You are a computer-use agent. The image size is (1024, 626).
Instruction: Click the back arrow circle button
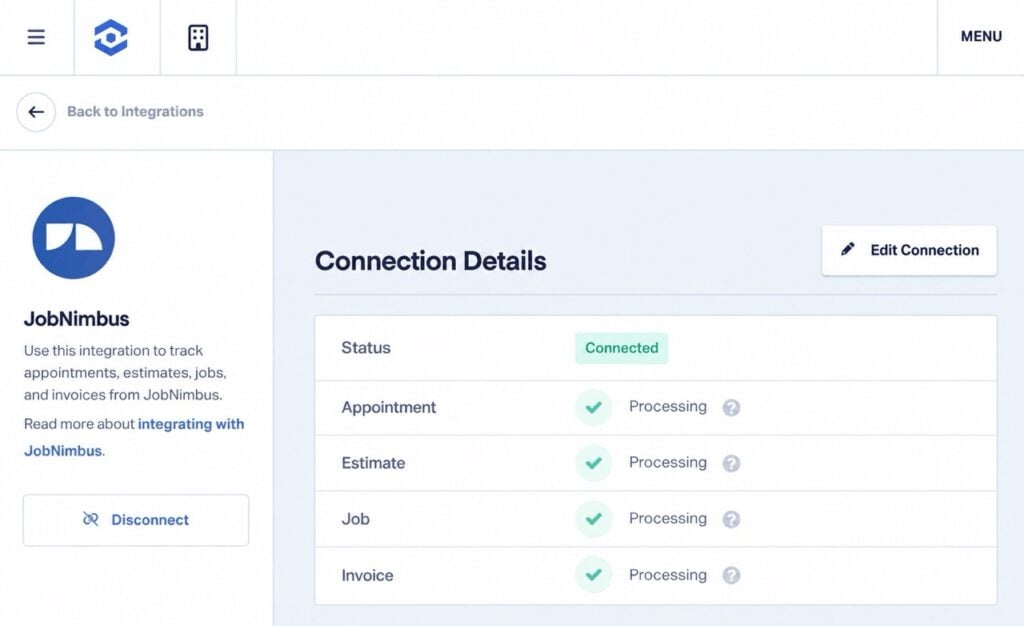click(x=36, y=112)
